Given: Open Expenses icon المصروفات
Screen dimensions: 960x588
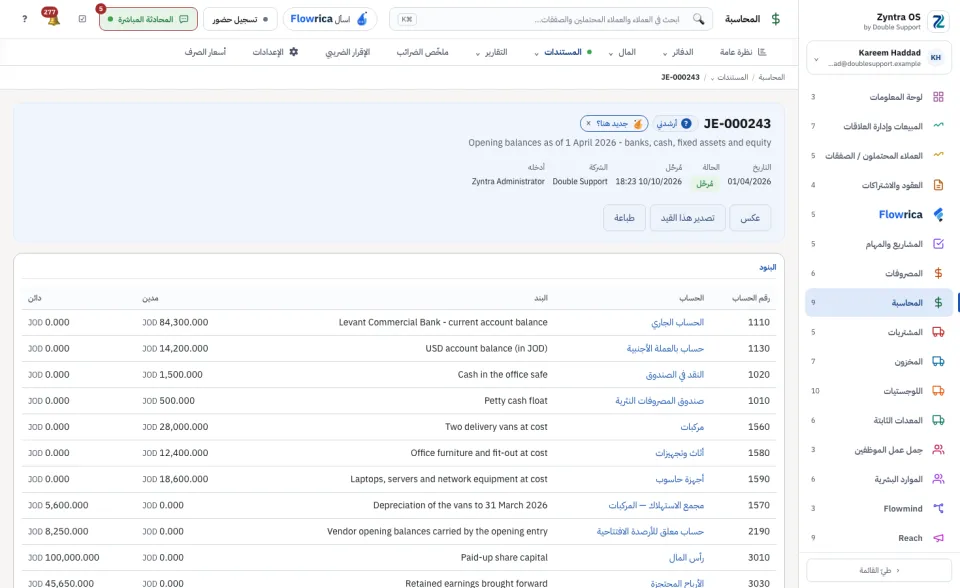Looking at the screenshot, I should point(938,273).
